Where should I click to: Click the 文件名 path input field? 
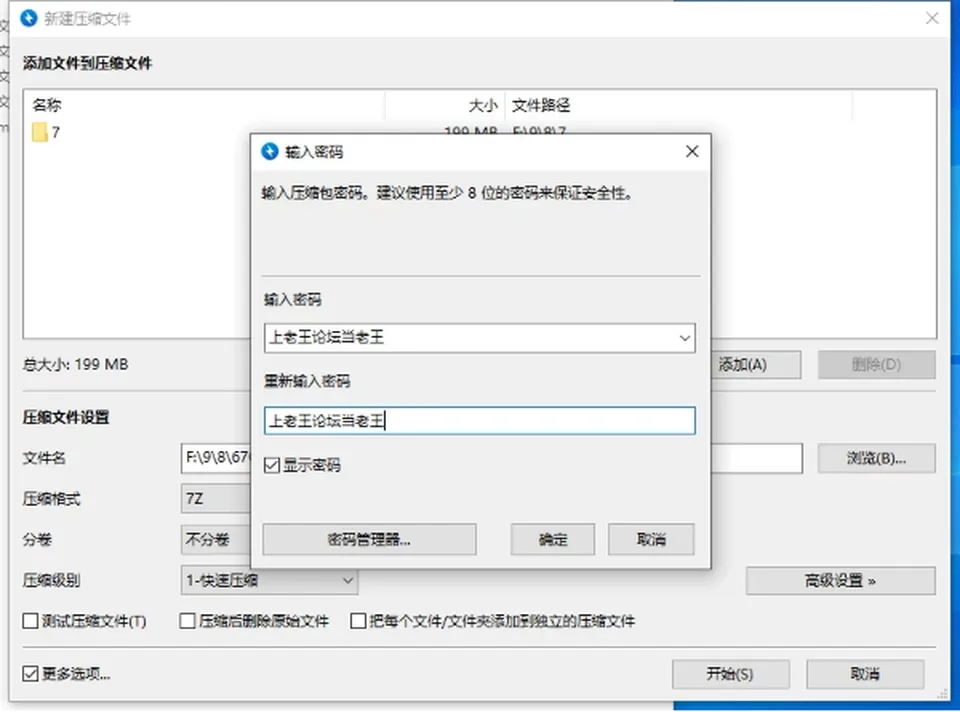click(x=216, y=458)
